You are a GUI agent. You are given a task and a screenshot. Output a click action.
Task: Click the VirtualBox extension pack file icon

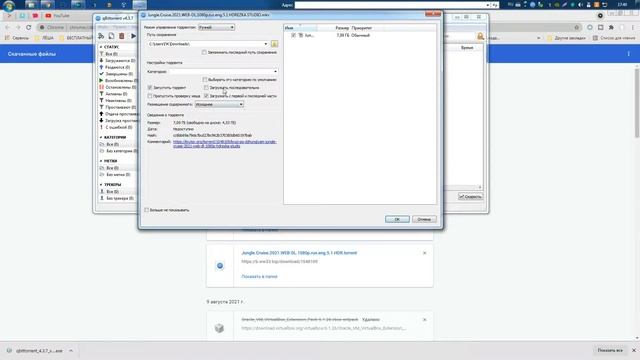pyautogui.click(x=220, y=328)
